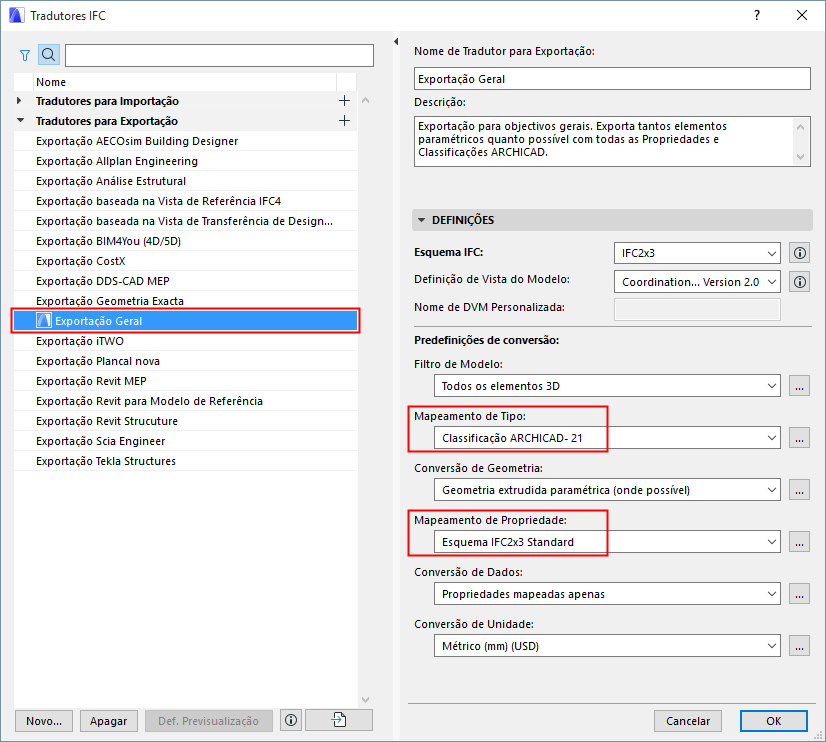
Task: Click into the Descrição text area
Action: 604,141
